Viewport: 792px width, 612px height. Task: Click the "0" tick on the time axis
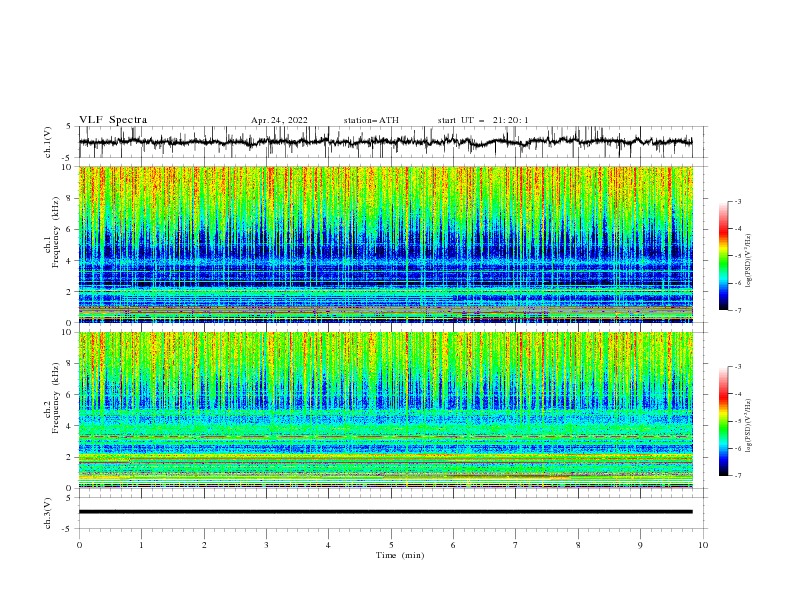79,545
